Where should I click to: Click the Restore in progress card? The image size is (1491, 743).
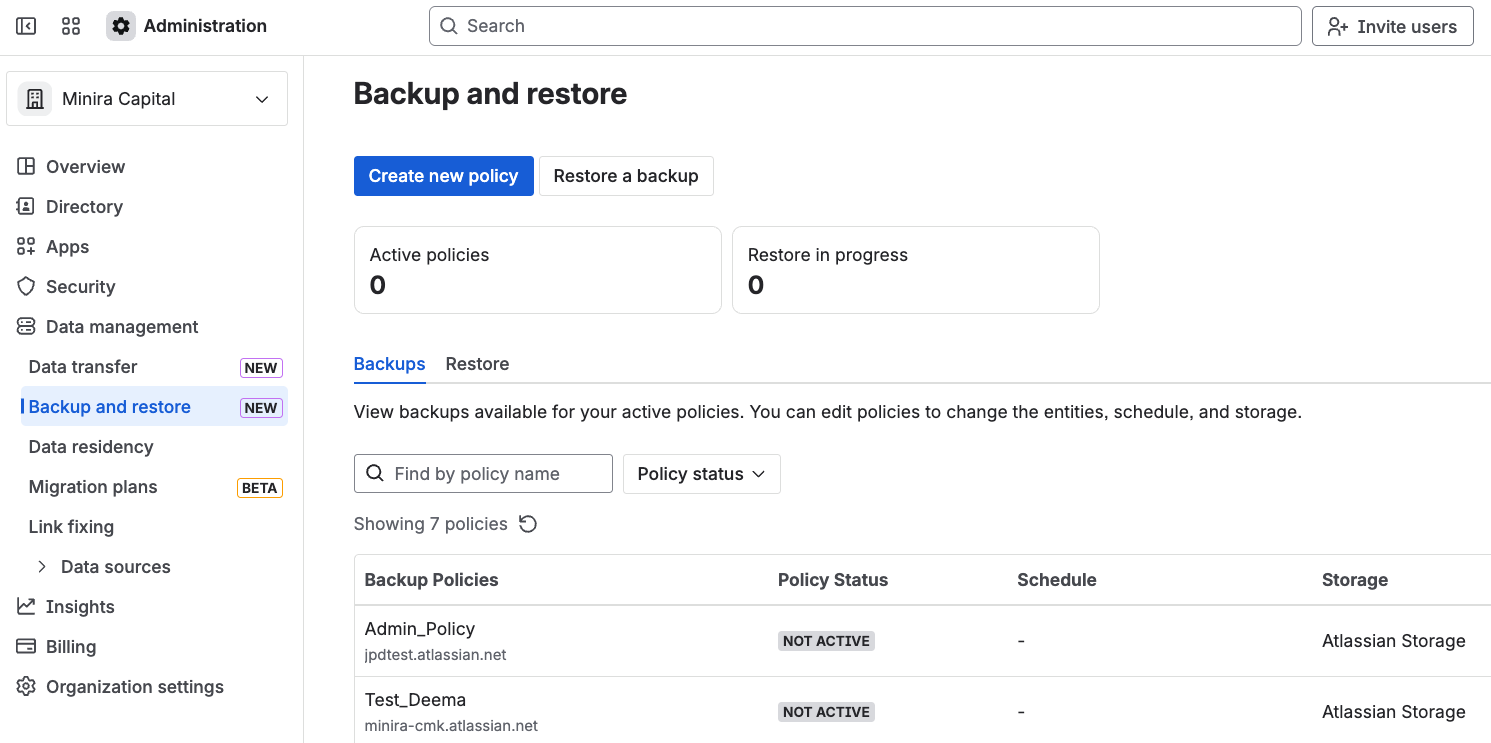click(916, 270)
